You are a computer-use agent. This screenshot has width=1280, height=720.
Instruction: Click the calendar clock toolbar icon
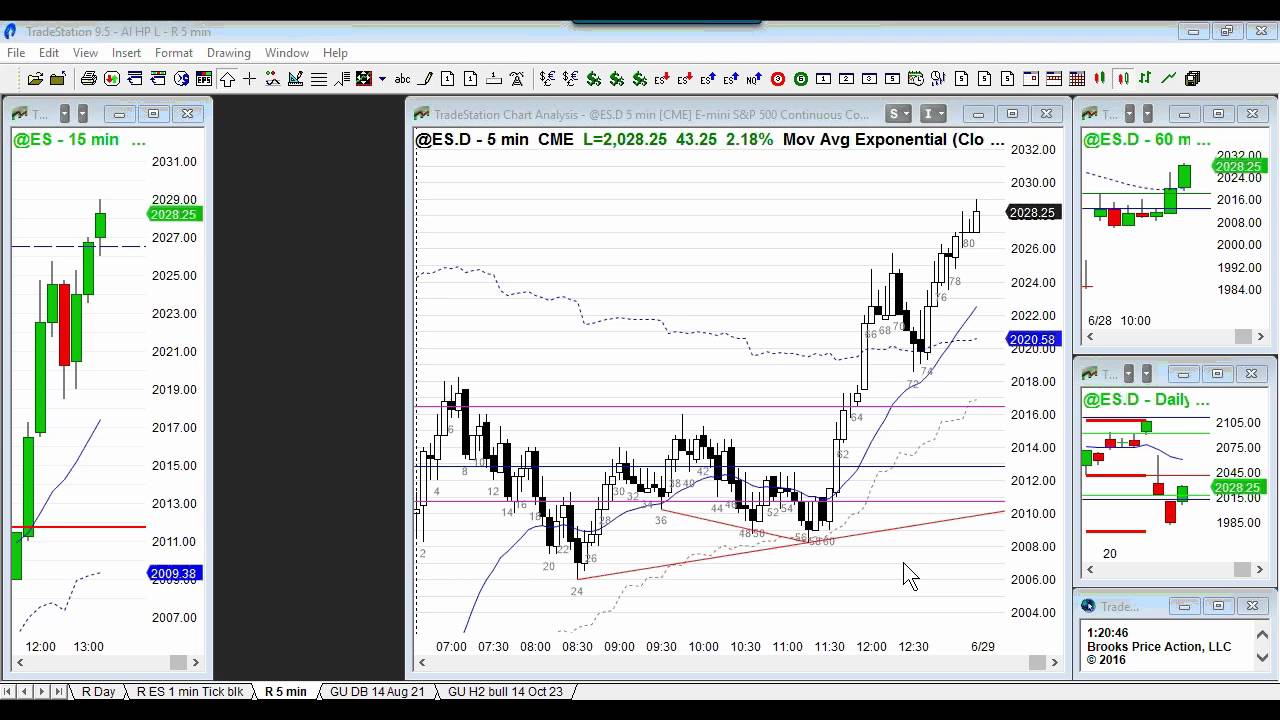pyautogui.click(x=915, y=79)
